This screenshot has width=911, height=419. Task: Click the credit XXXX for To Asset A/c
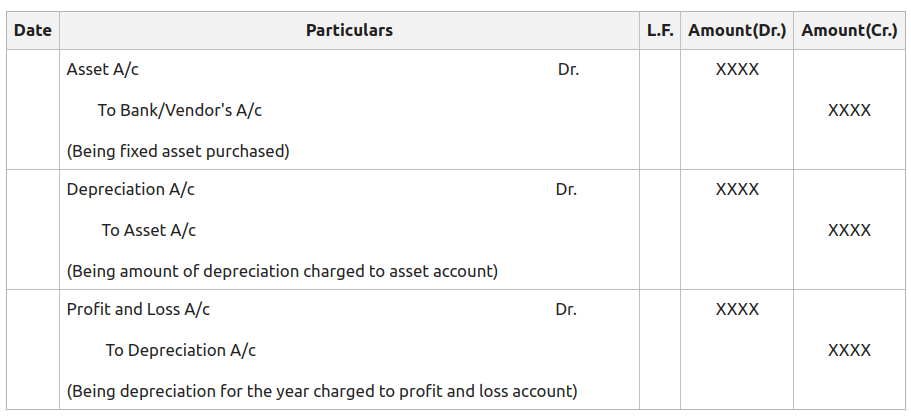[849, 230]
